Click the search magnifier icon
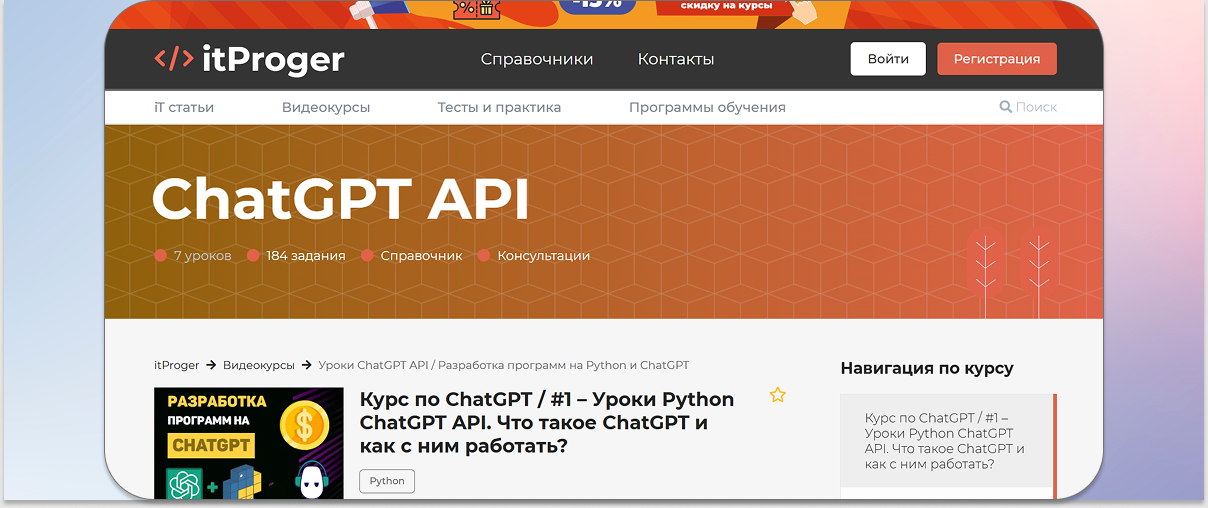This screenshot has height=508, width=1208. pos(1005,107)
